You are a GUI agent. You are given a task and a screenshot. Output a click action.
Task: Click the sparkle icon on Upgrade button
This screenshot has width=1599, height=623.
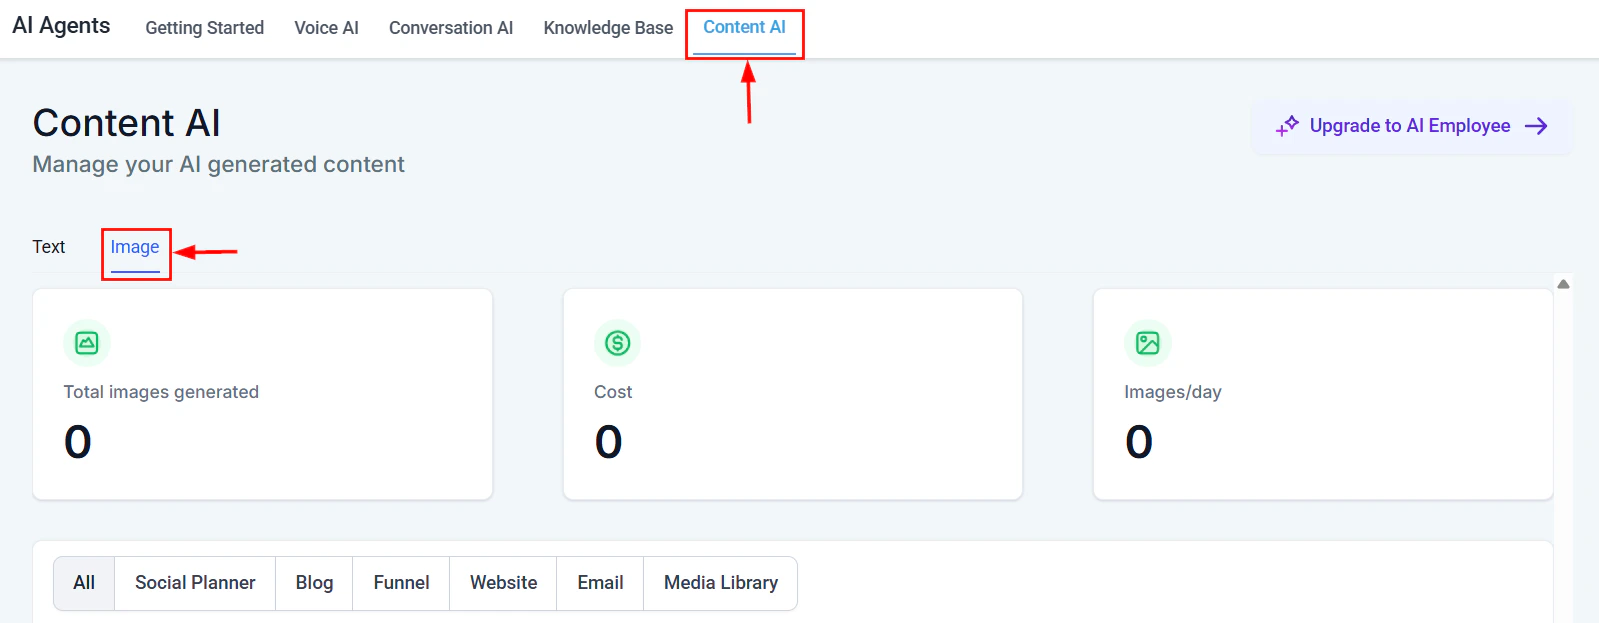click(x=1288, y=126)
